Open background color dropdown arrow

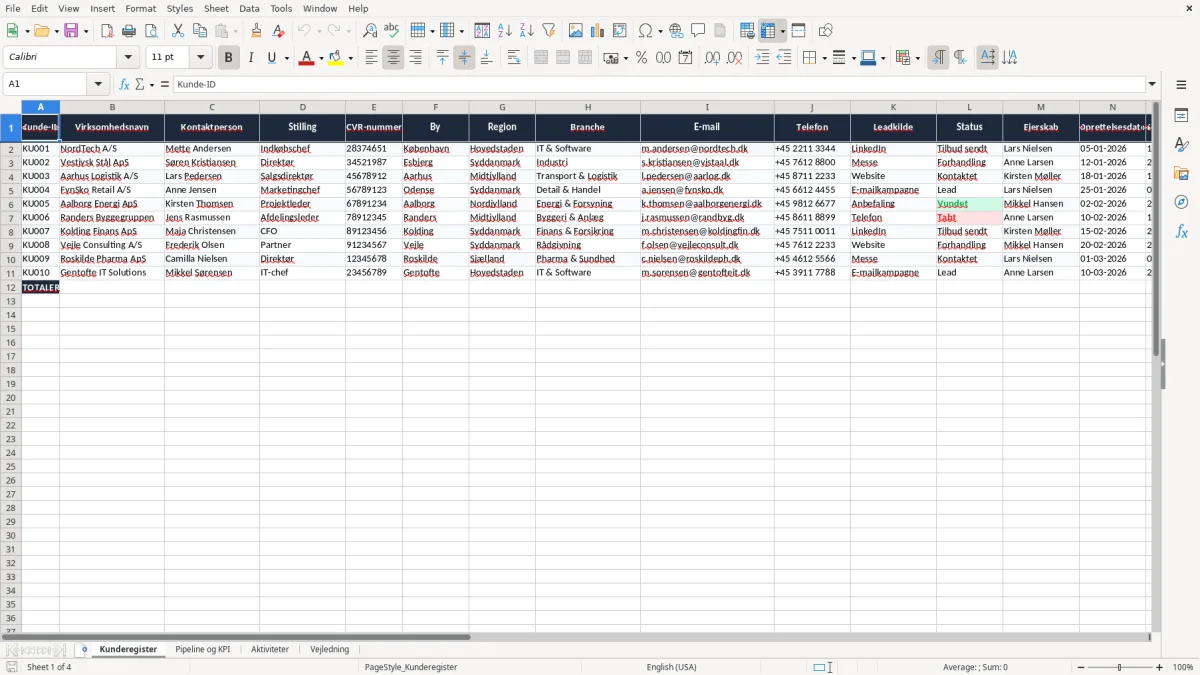coord(350,58)
